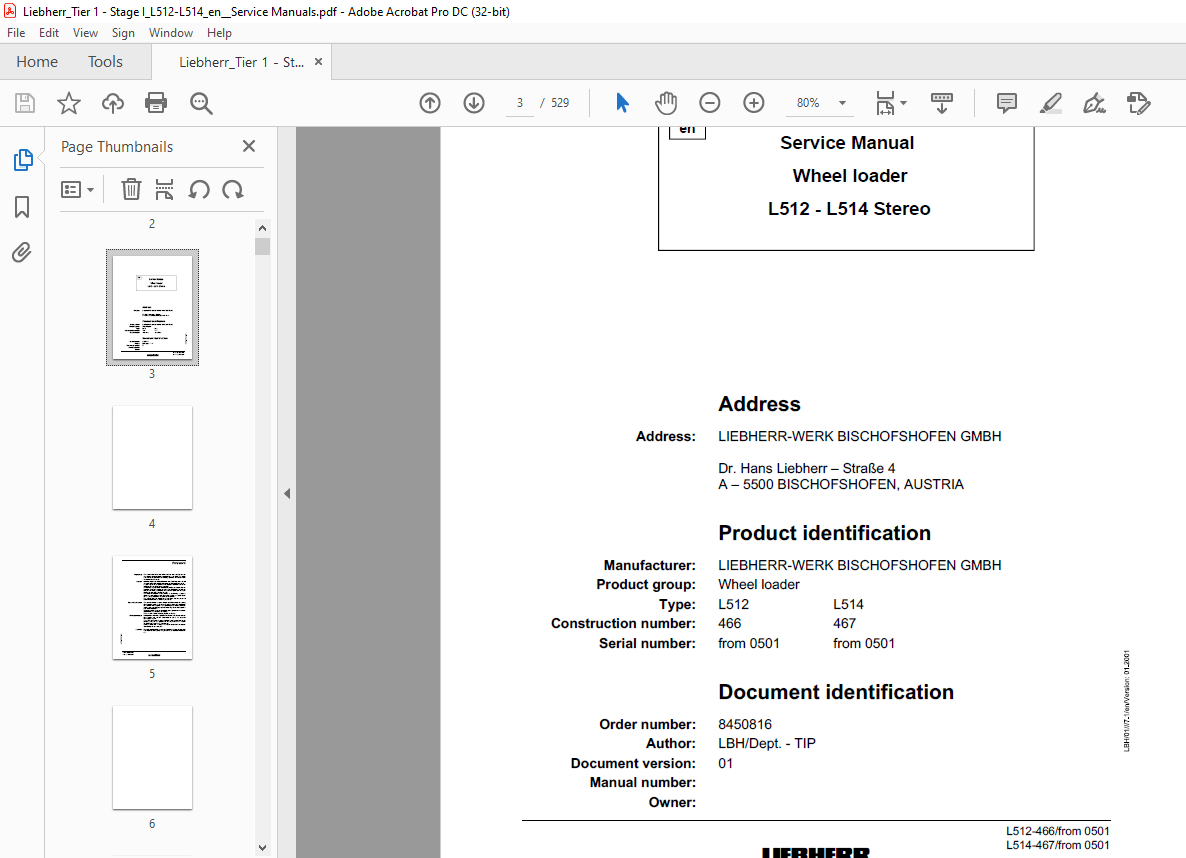The height and width of the screenshot is (858, 1186).
Task: Select page 5 thumbnail
Action: click(152, 608)
